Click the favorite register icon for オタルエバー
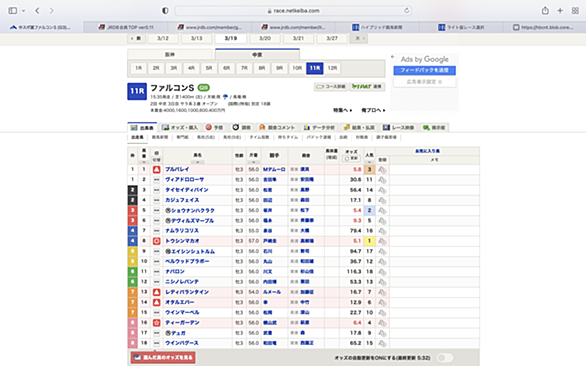586x366 pixels. (382, 302)
